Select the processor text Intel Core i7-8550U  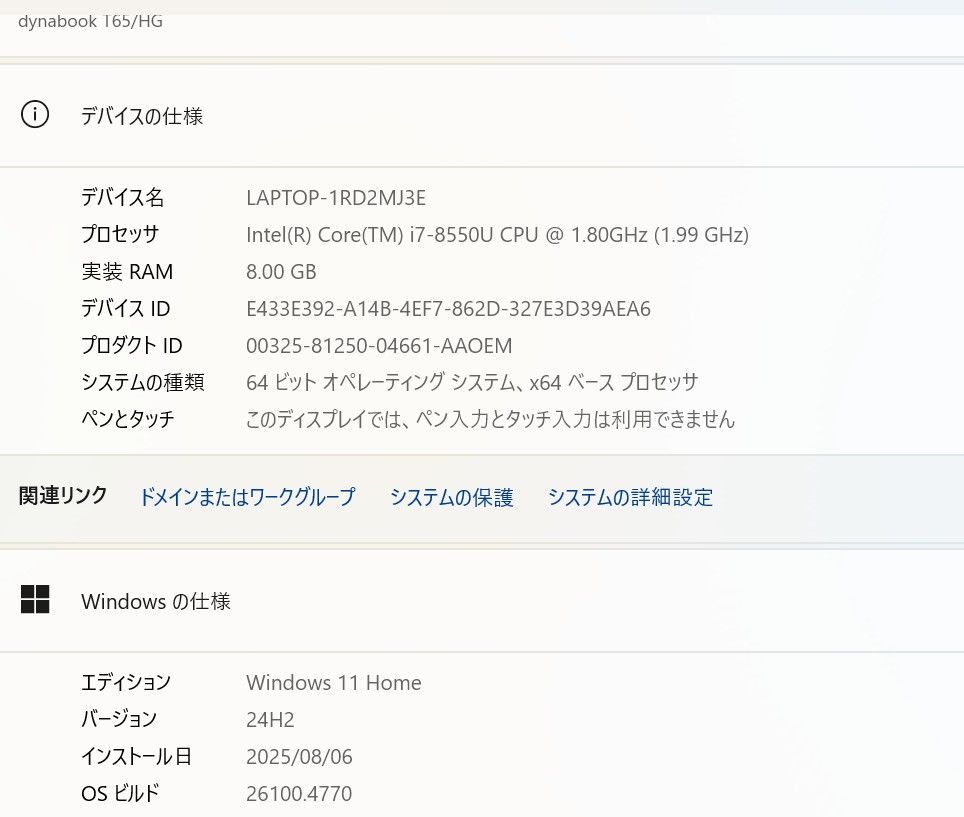pyautogui.click(x=497, y=234)
